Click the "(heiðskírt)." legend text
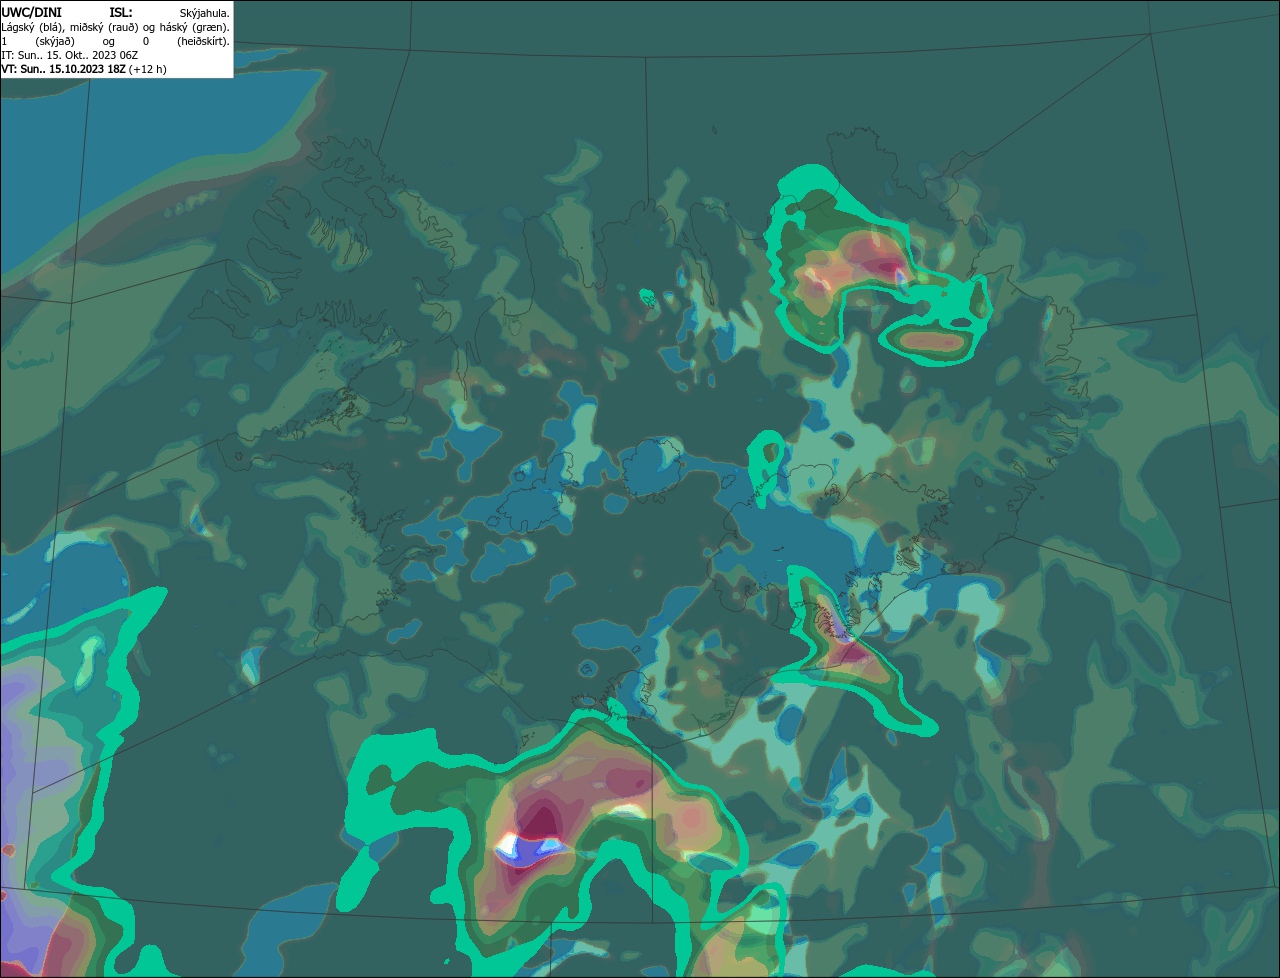 204,41
